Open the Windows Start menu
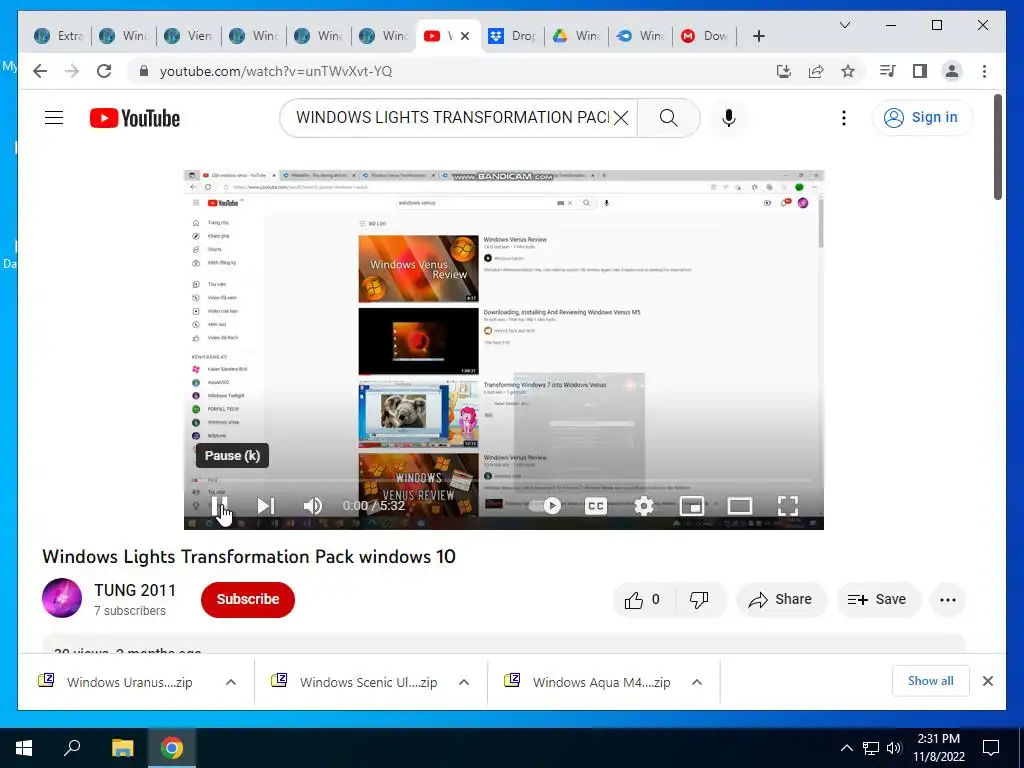This screenshot has height=768, width=1024. coord(24,748)
